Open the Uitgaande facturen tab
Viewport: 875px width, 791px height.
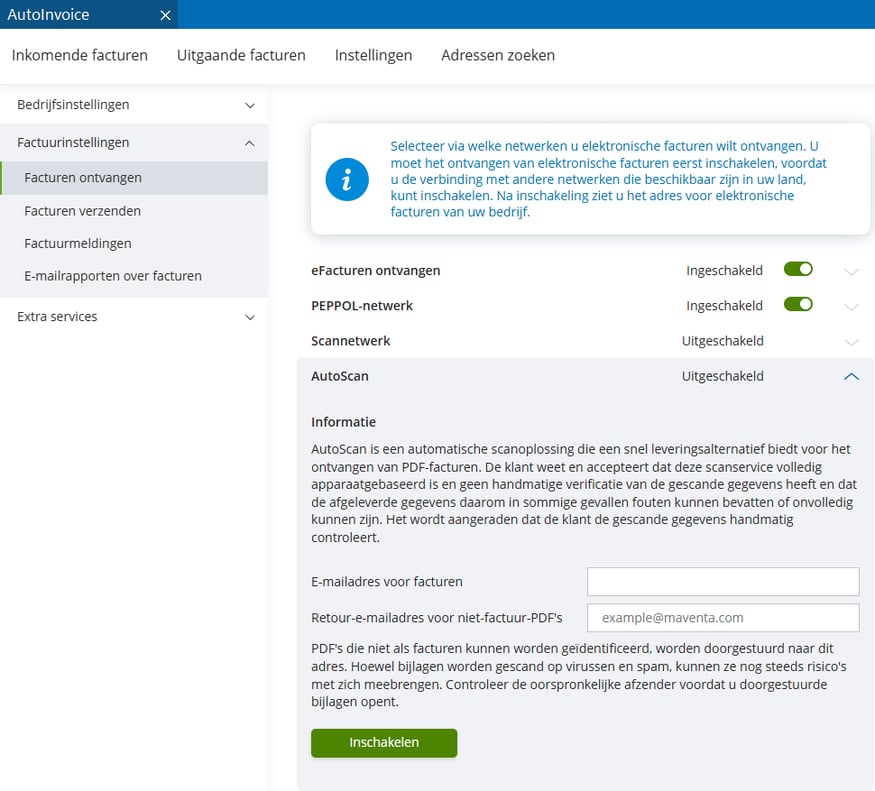[x=241, y=55]
